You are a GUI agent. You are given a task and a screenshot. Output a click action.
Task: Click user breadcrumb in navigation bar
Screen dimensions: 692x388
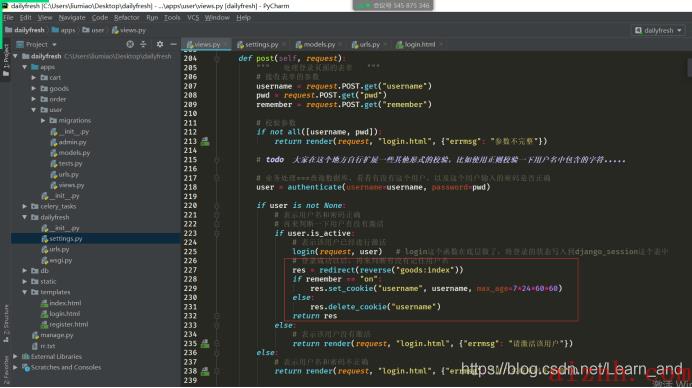coord(93,30)
